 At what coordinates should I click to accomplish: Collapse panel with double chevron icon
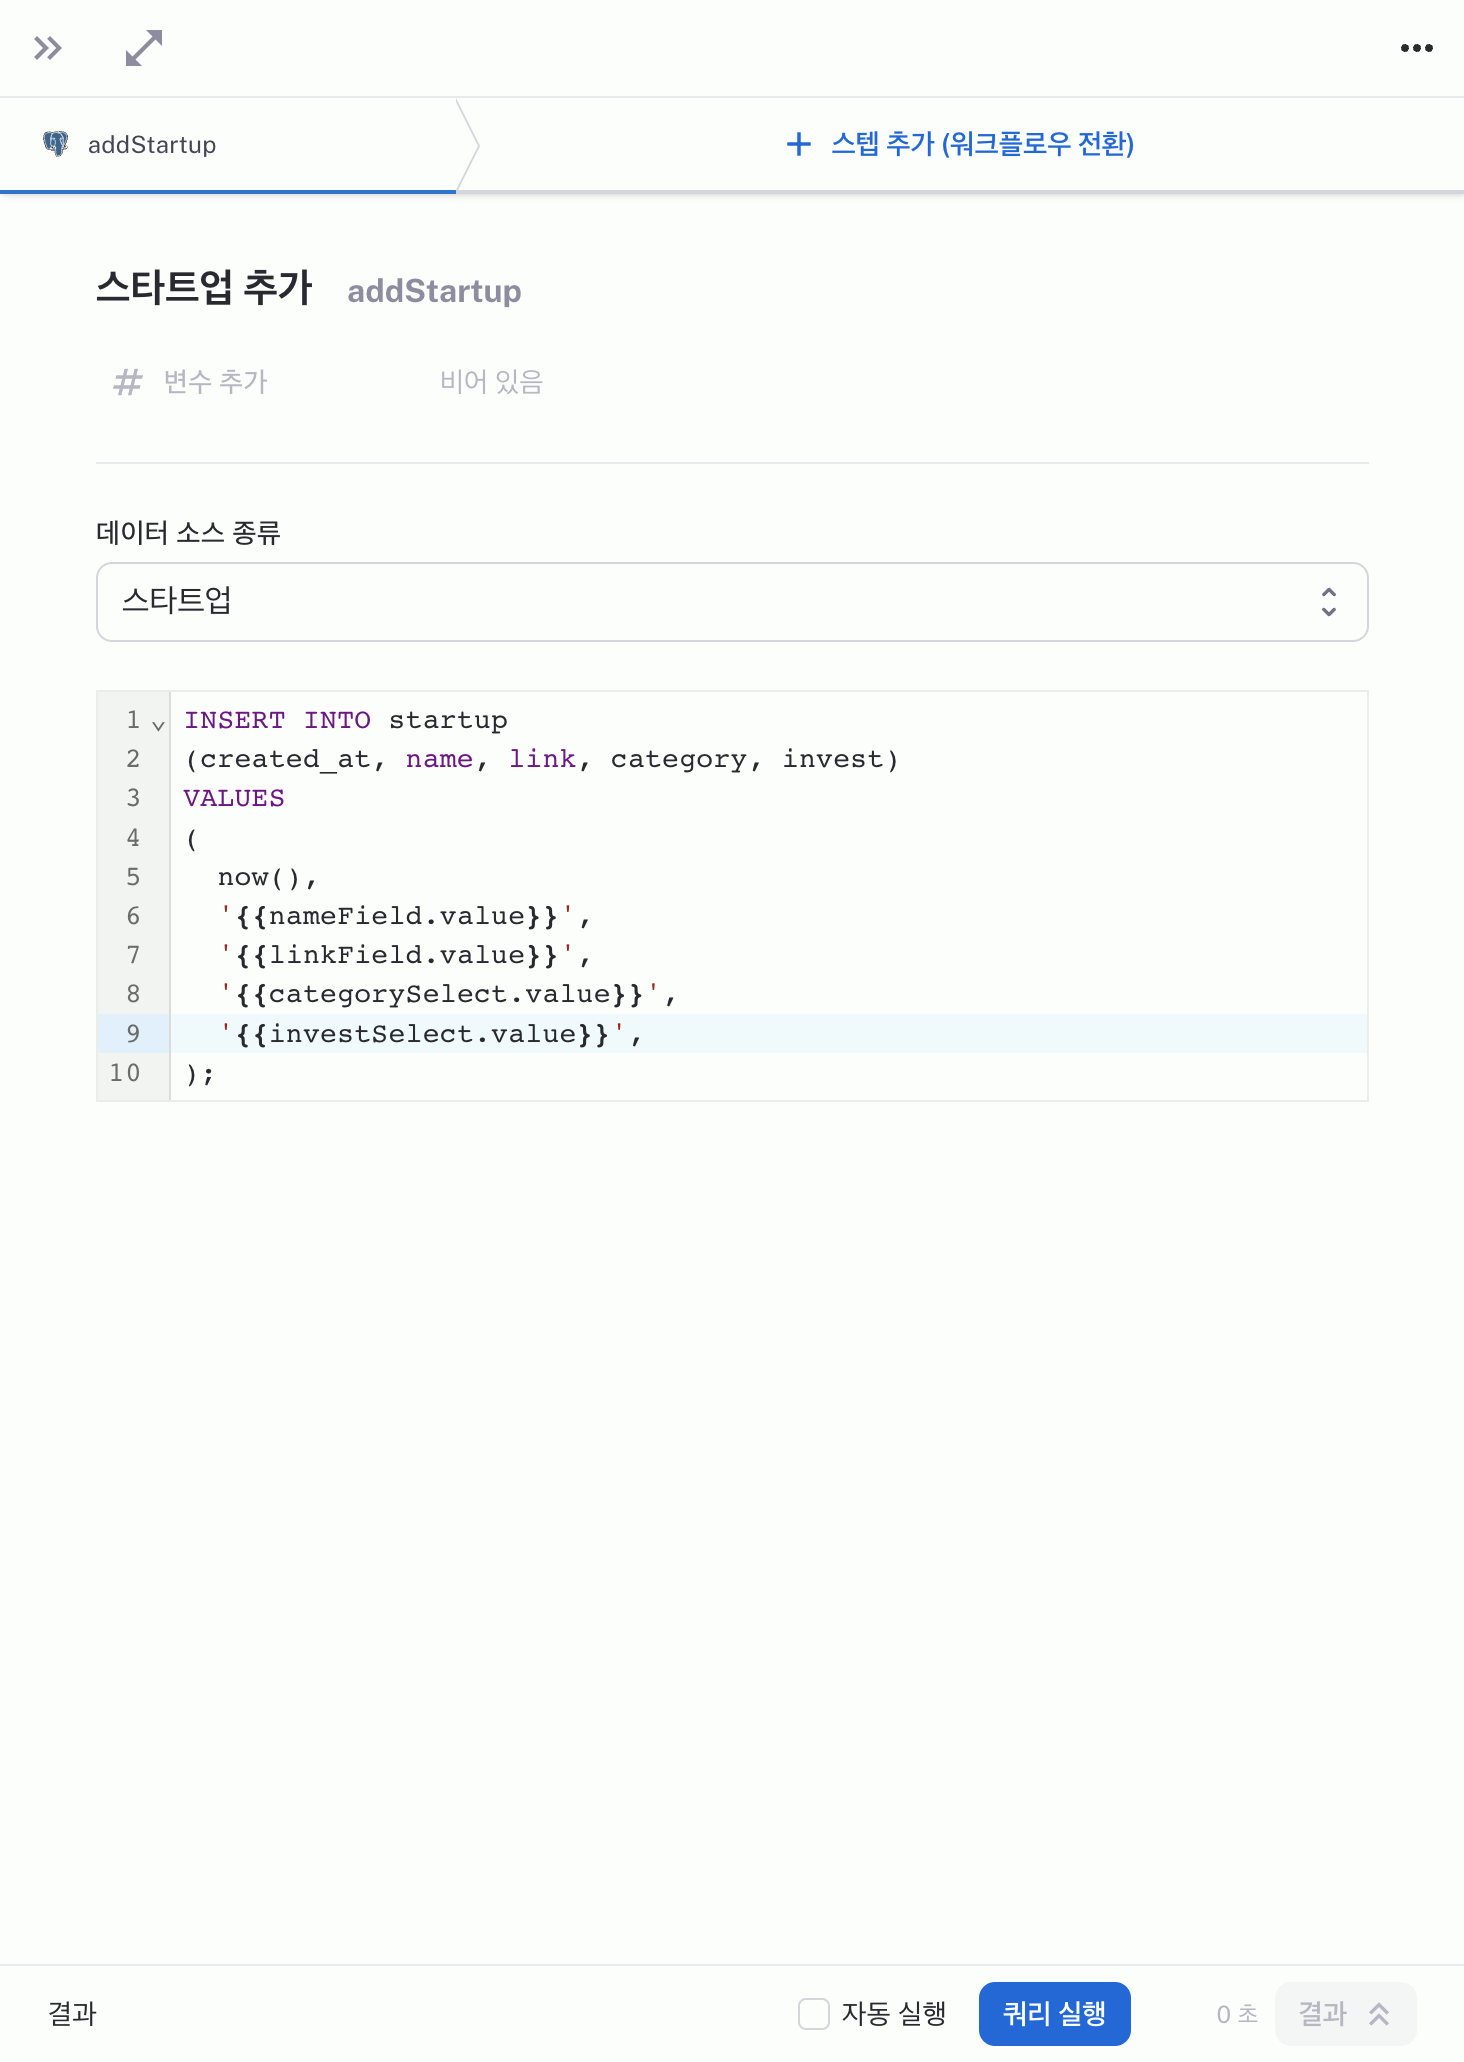pyautogui.click(x=48, y=48)
